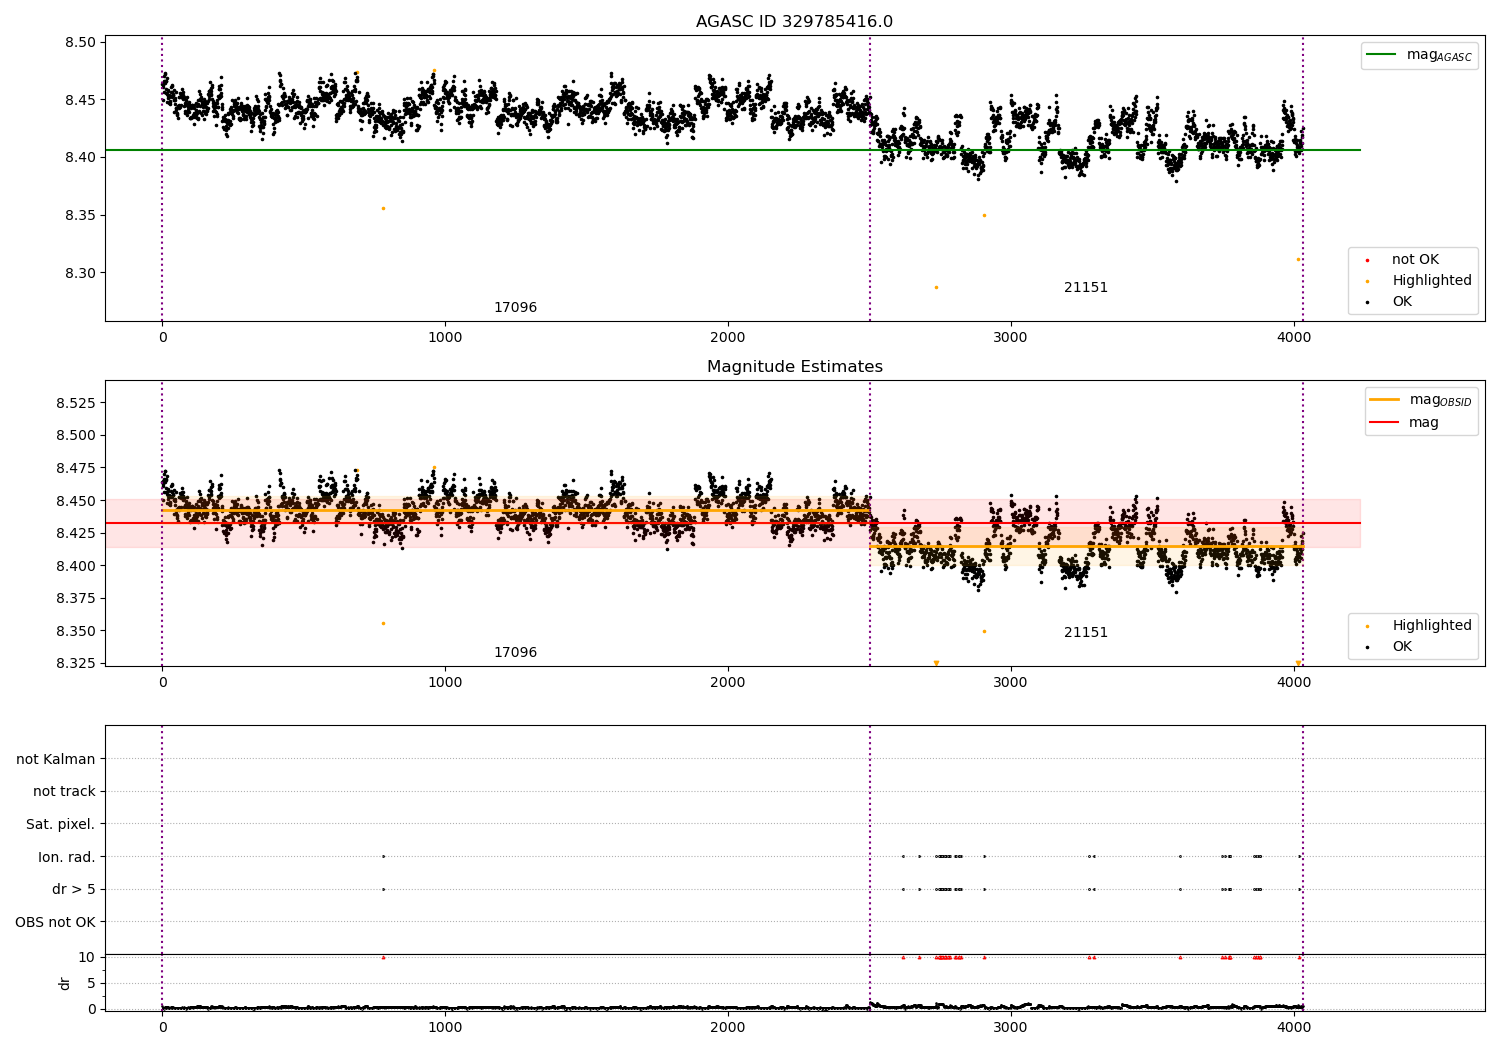The image size is (1500, 1050).
Task: Click the 17096 label in middle plot
Action: [x=515, y=653]
